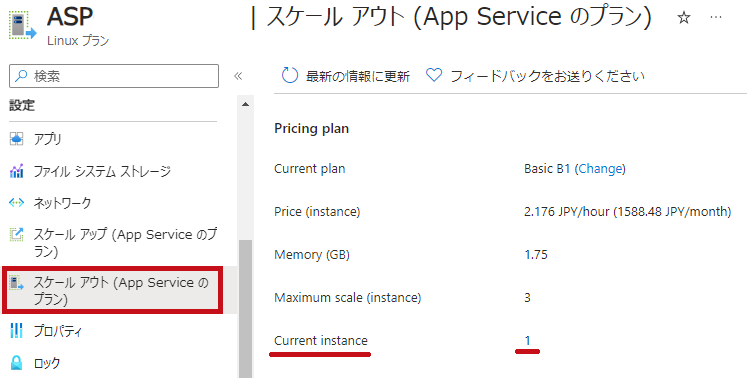This screenshot has width=747, height=378.
Task: Click the スケール アウト server icon
Action: pyautogui.click(x=17, y=283)
